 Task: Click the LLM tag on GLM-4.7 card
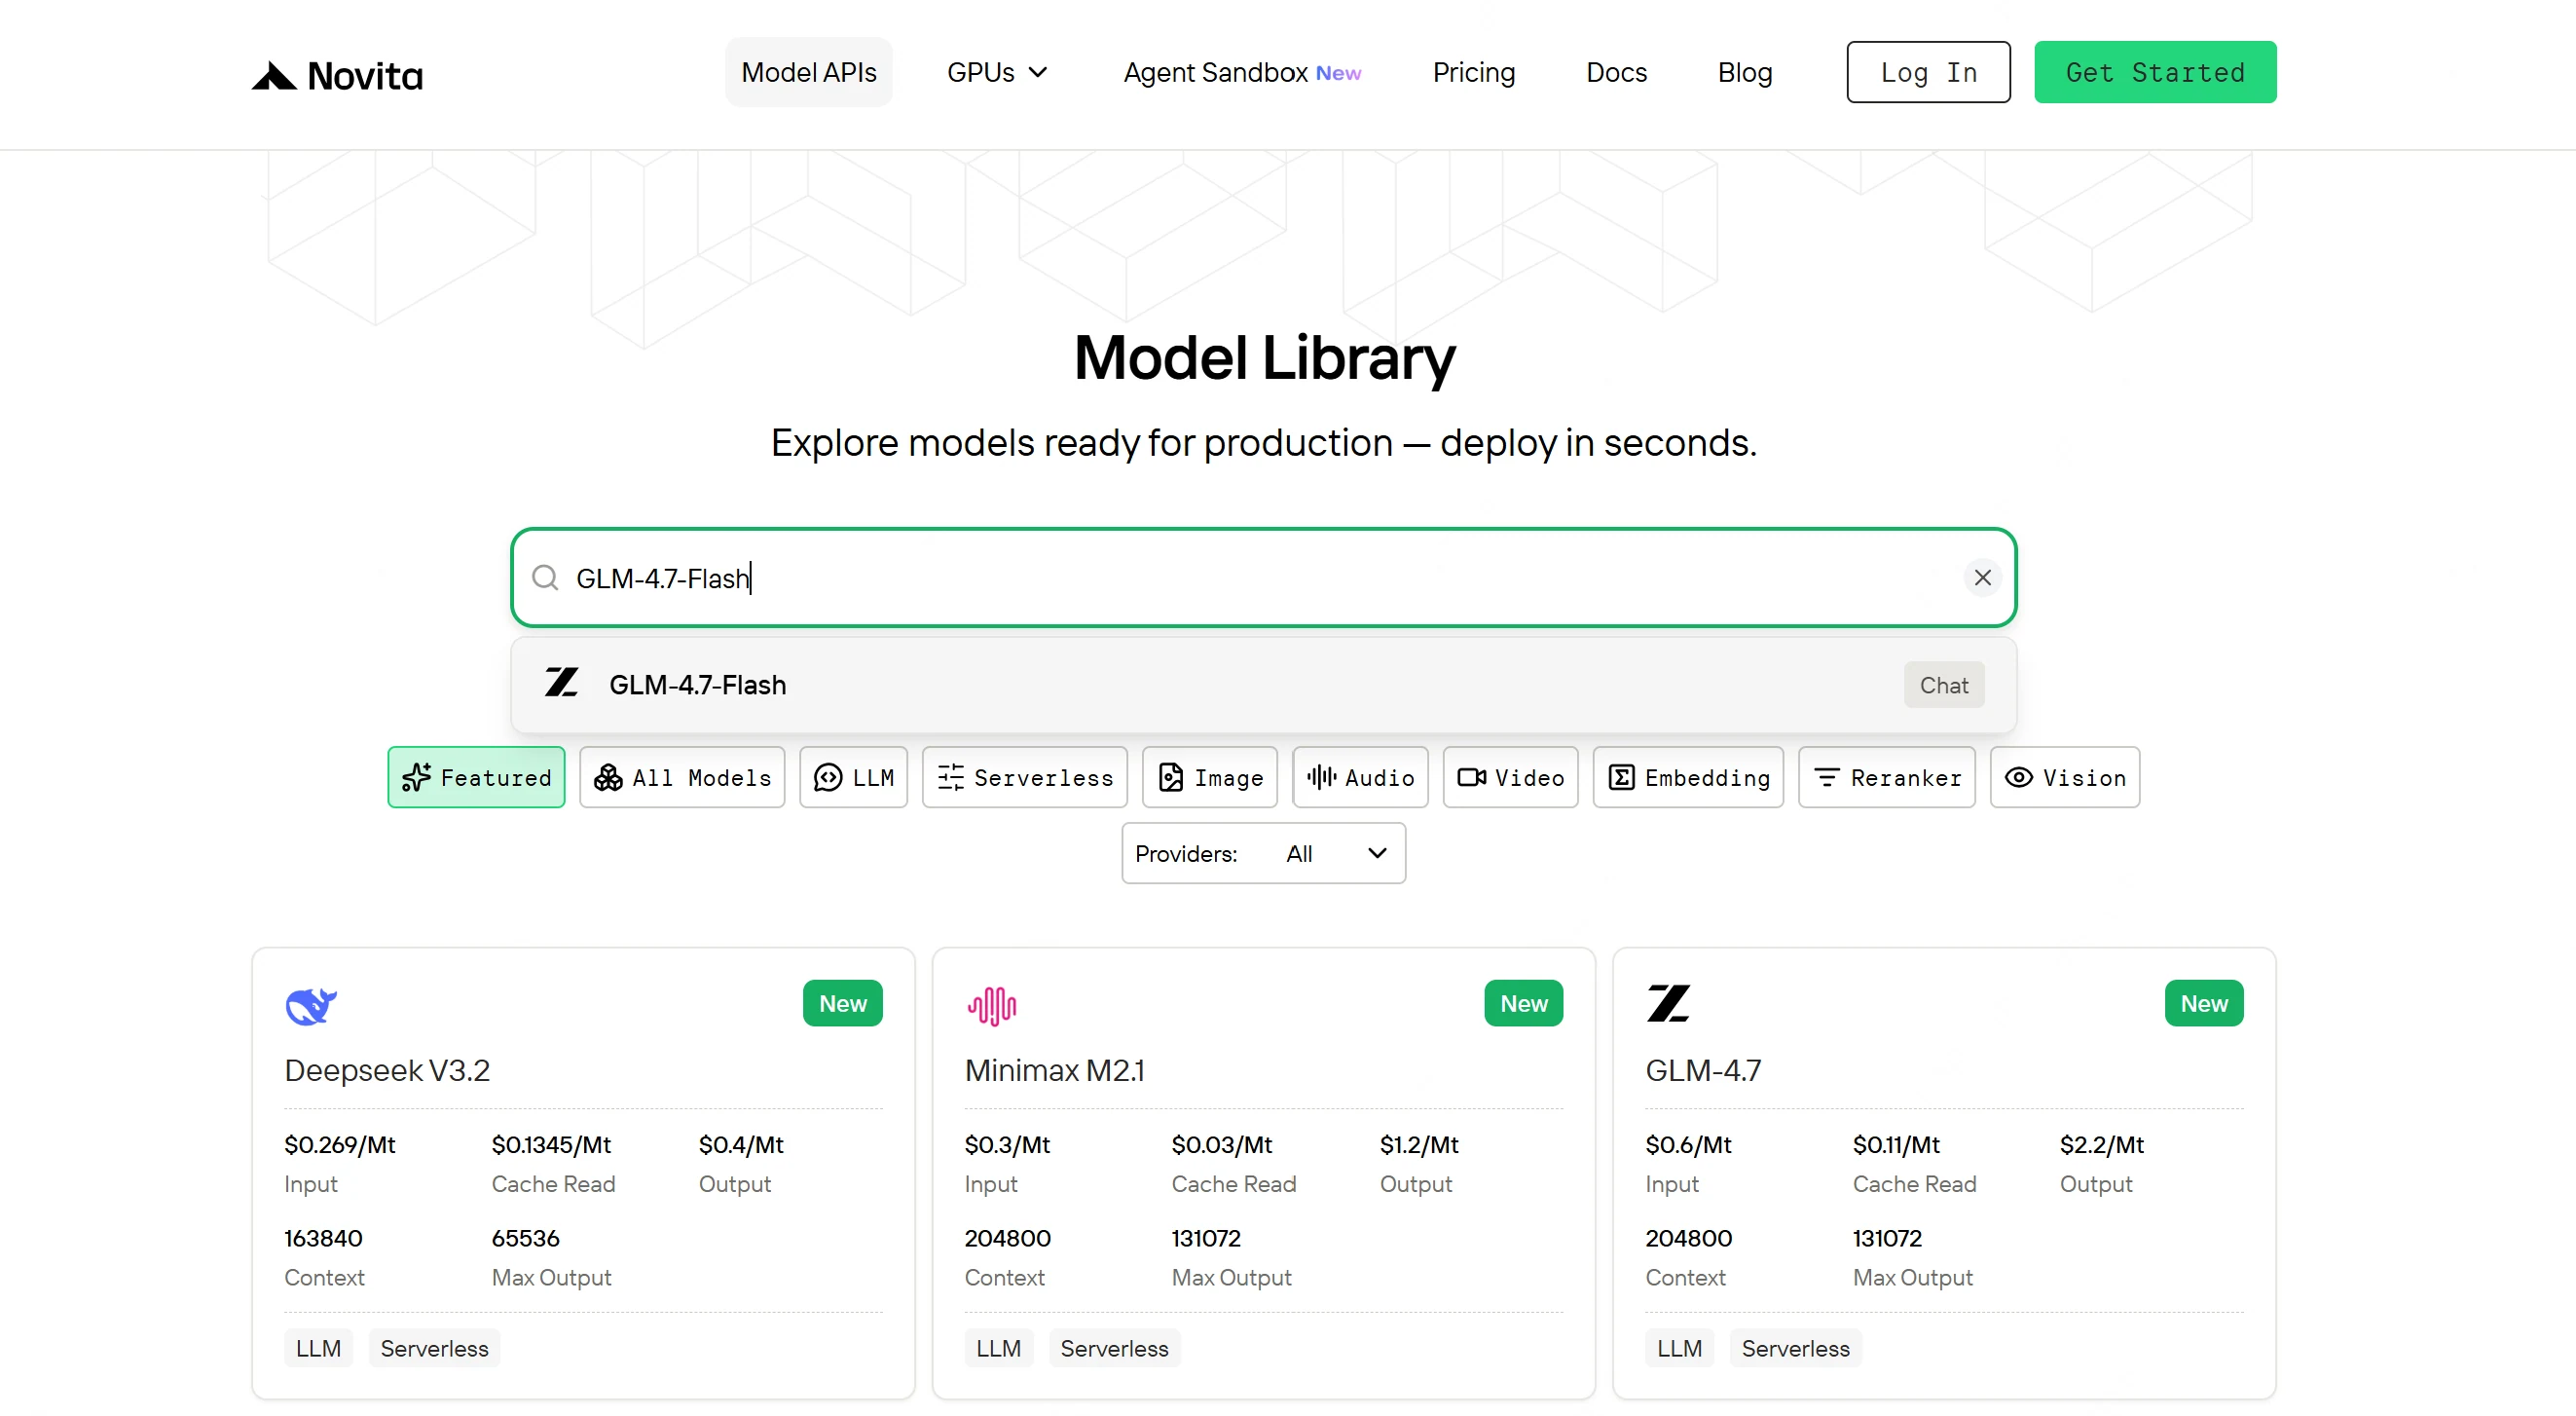coord(1679,1348)
